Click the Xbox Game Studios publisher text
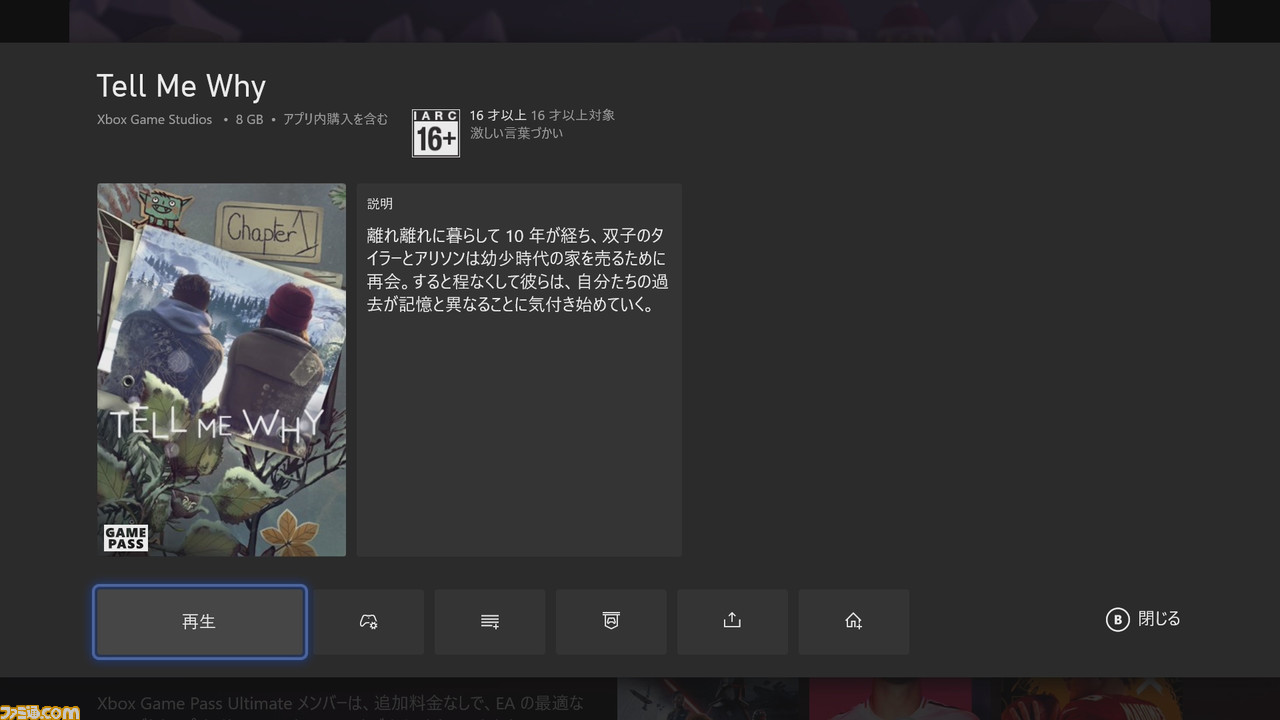 [x=154, y=119]
